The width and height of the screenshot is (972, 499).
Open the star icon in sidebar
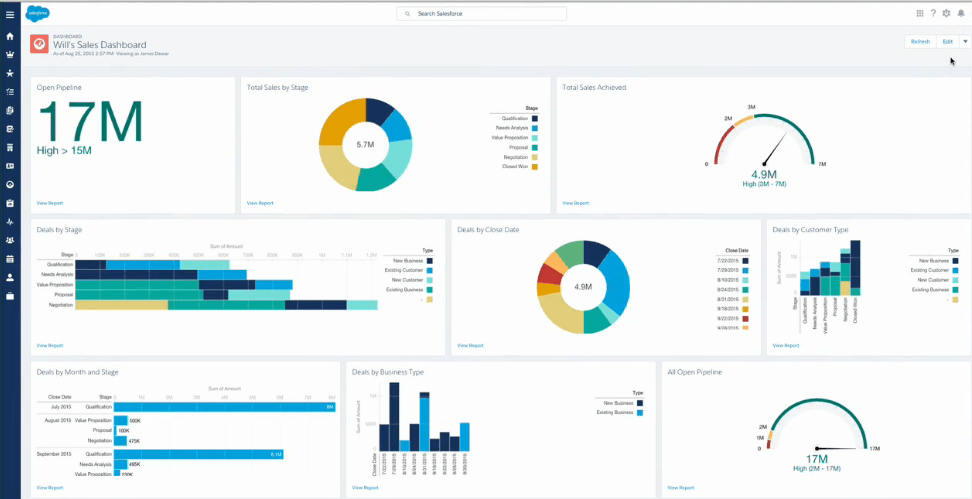(x=10, y=73)
